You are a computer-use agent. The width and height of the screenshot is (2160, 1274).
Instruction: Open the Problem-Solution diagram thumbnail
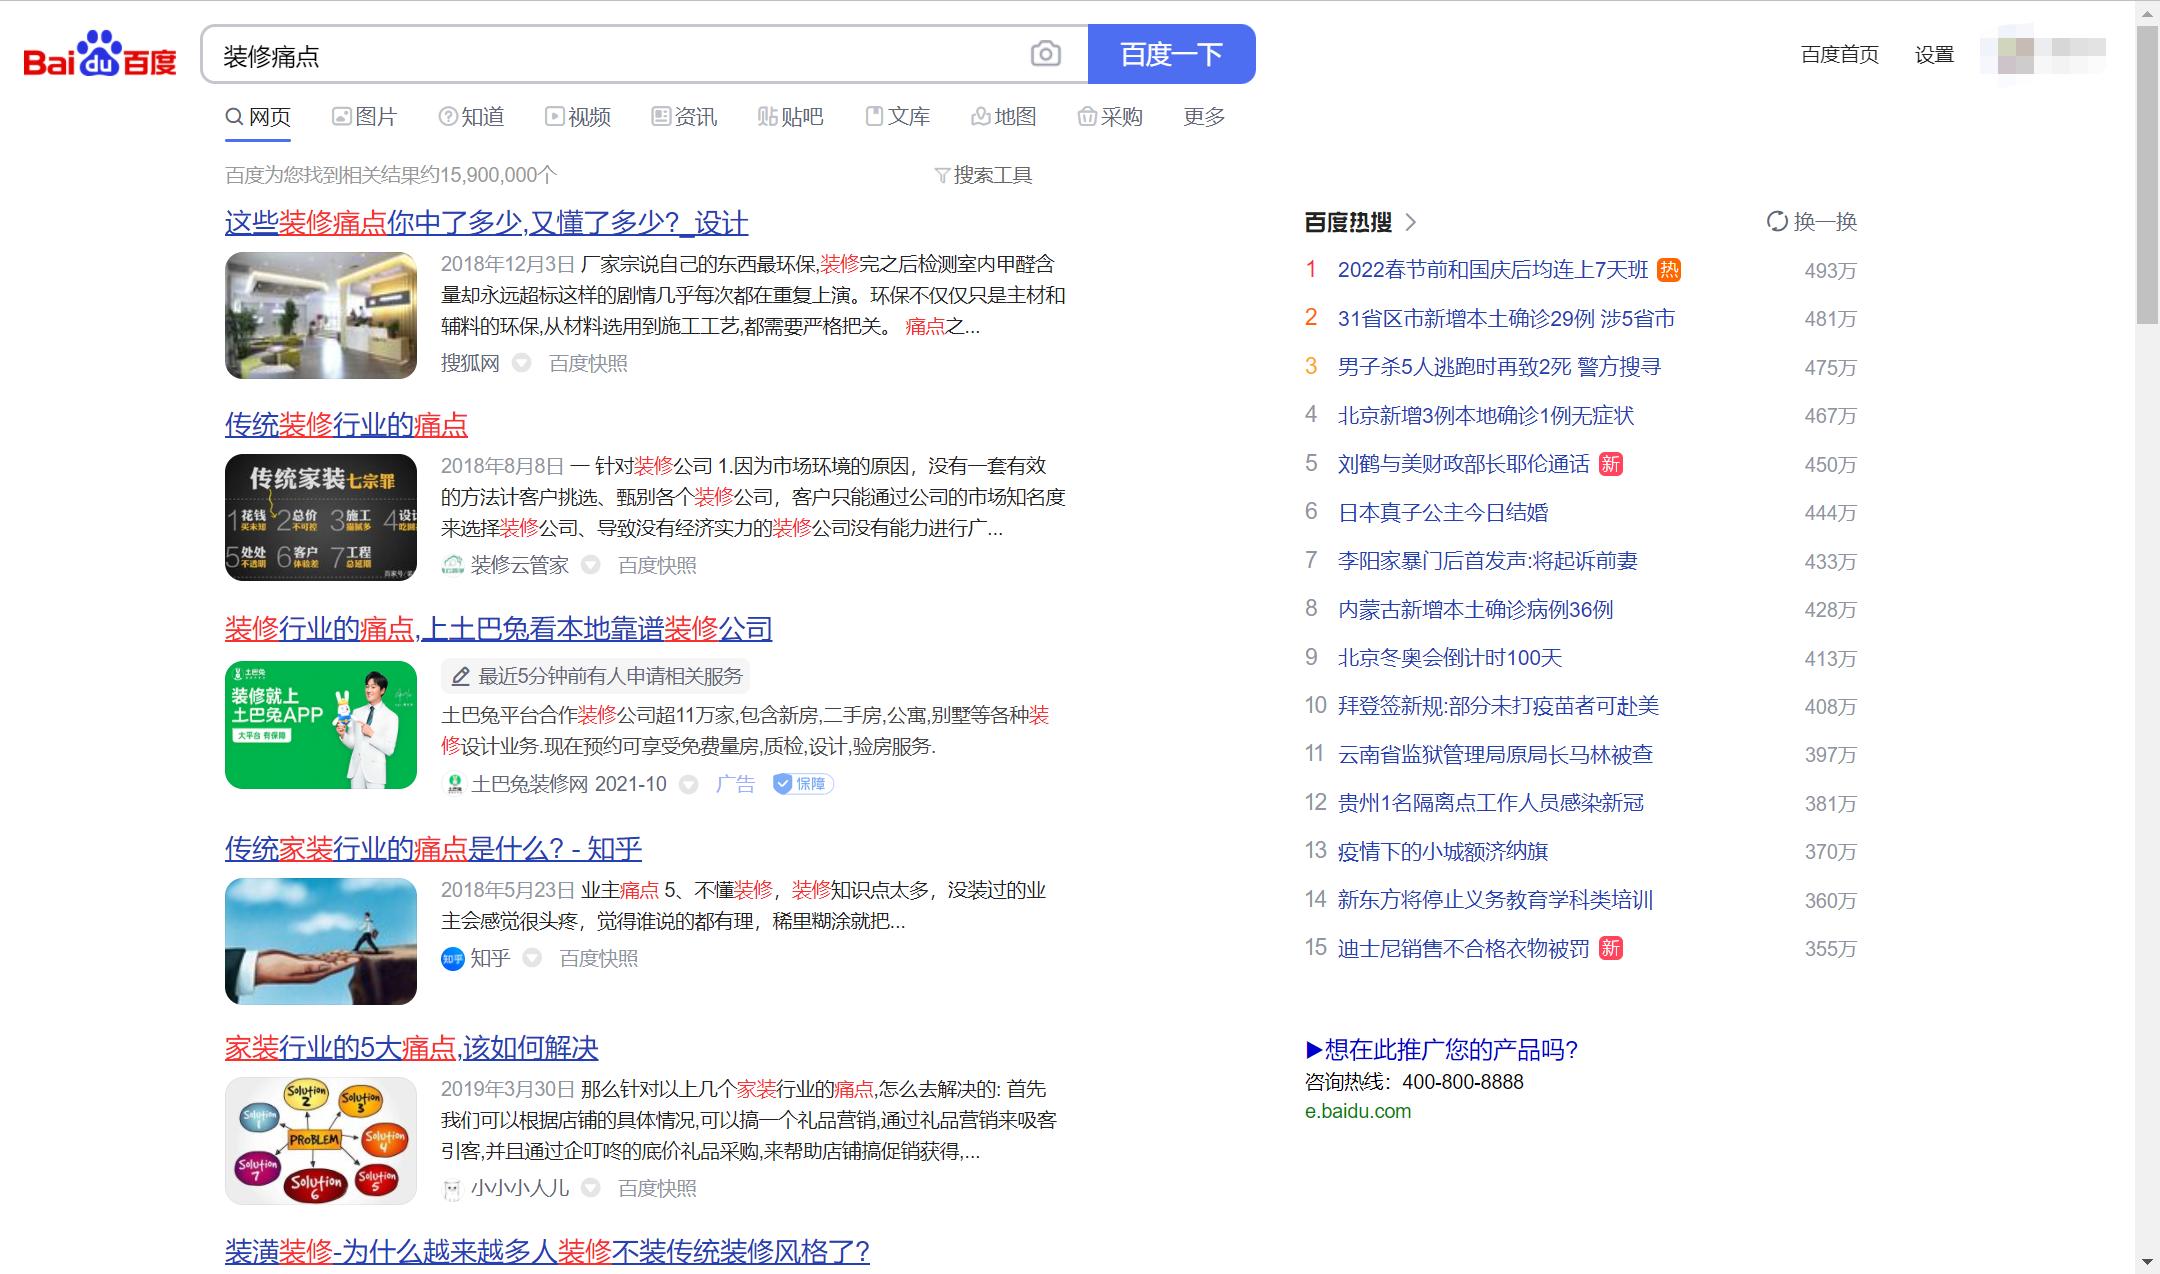click(x=321, y=1140)
